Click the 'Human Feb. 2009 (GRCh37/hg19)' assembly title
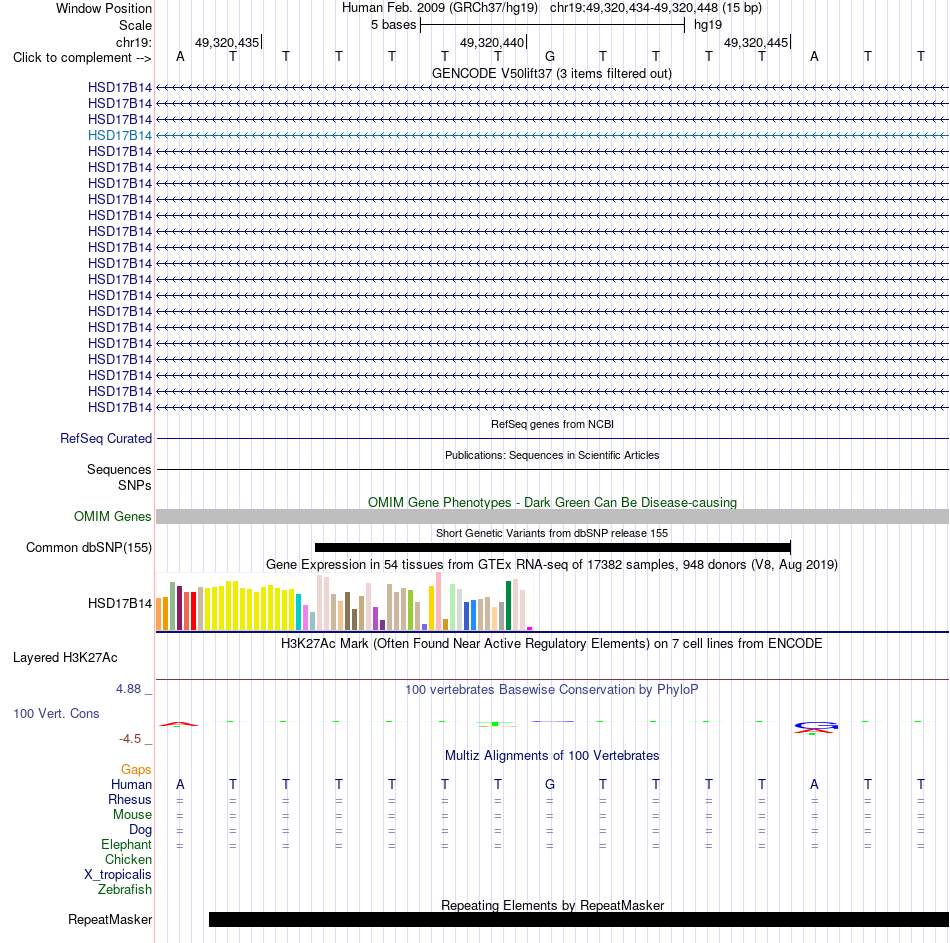Image resolution: width=950 pixels, height=943 pixels. (440, 8)
